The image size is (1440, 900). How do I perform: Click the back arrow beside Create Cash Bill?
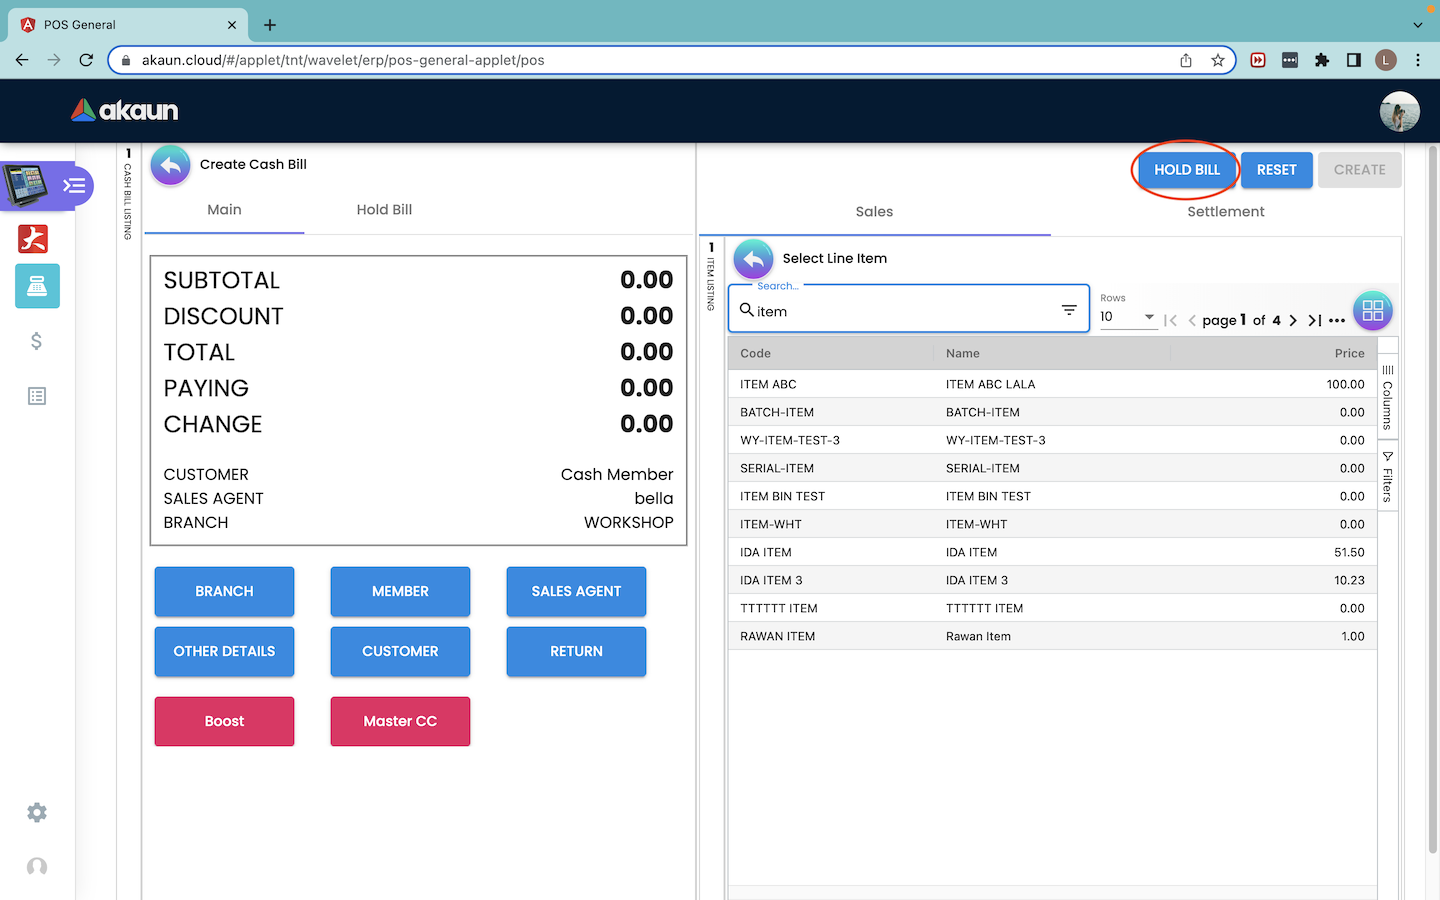point(170,165)
